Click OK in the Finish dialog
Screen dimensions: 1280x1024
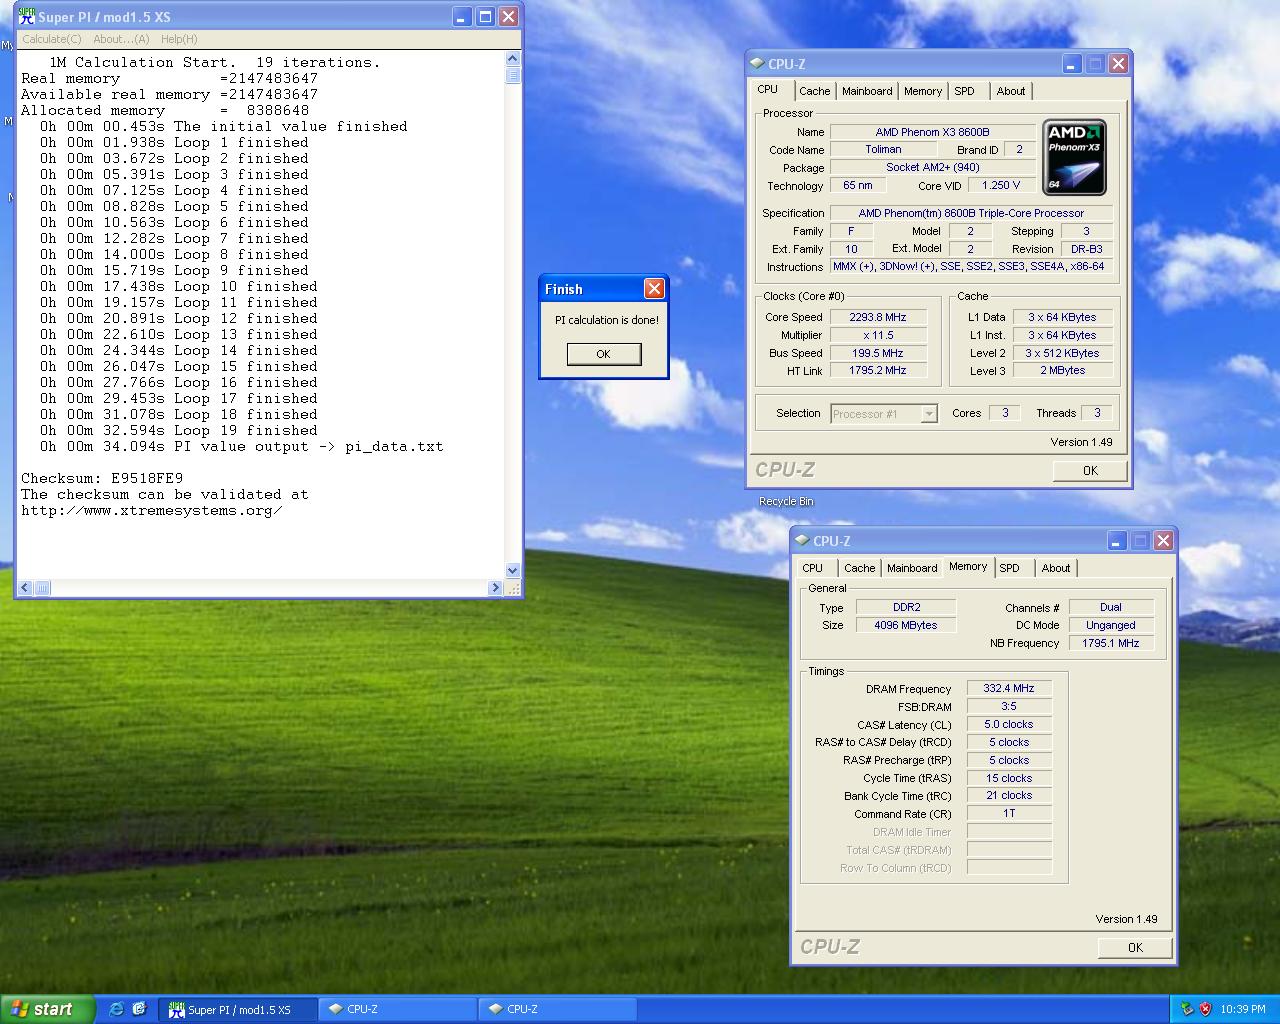coord(603,354)
